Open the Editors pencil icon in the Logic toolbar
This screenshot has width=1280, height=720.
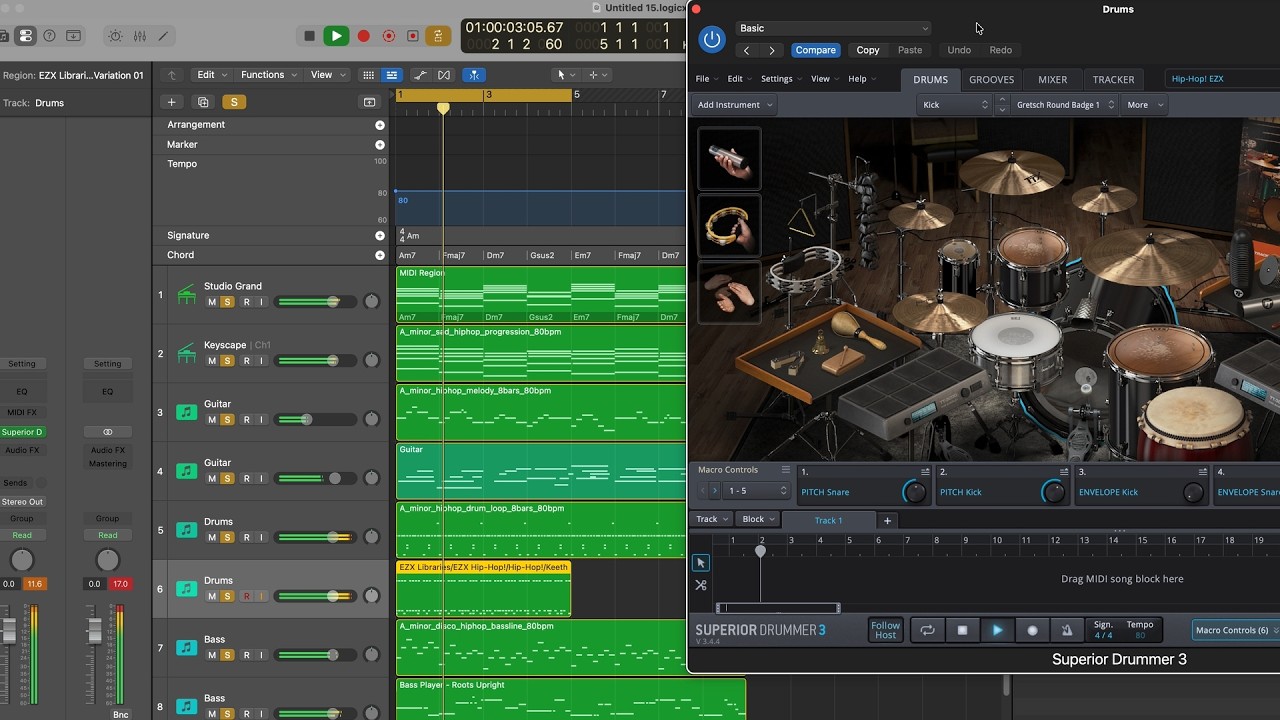(163, 36)
